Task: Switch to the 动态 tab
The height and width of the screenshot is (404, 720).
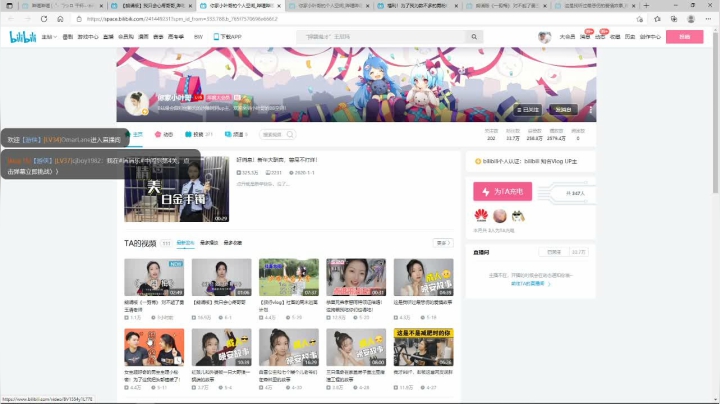Action: coord(164,135)
